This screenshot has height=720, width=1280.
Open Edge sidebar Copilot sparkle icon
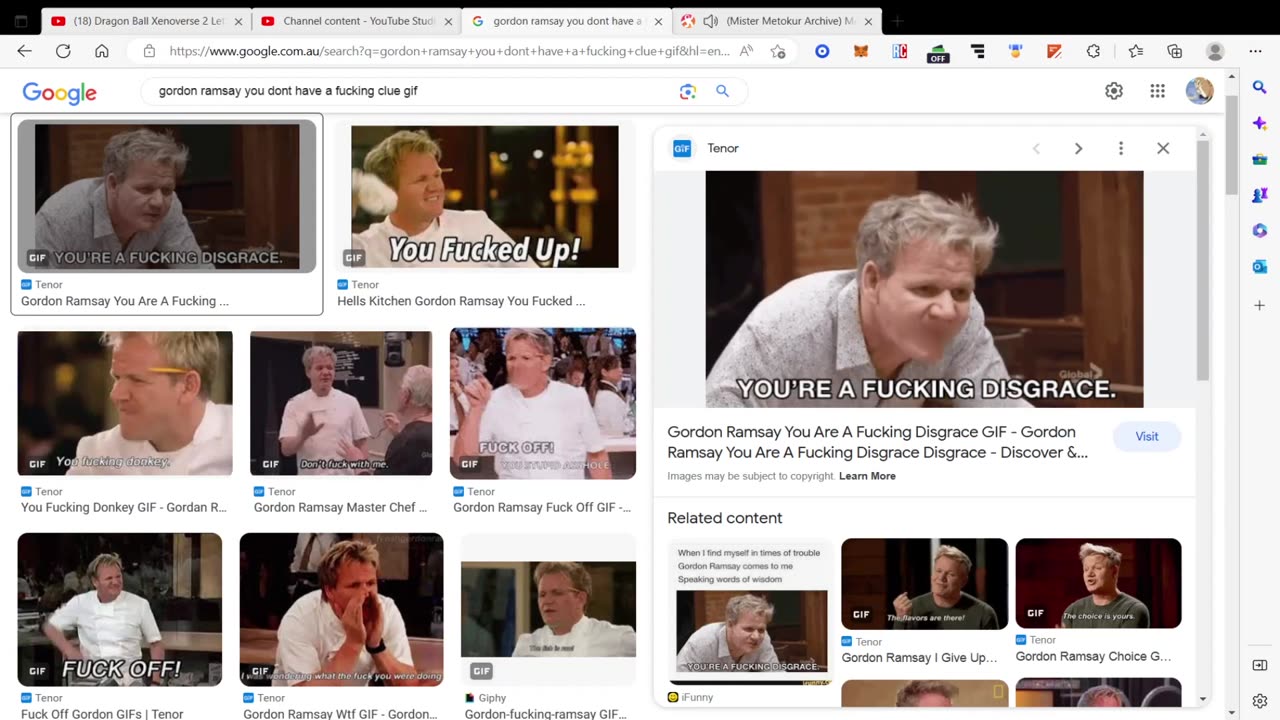[1259, 123]
